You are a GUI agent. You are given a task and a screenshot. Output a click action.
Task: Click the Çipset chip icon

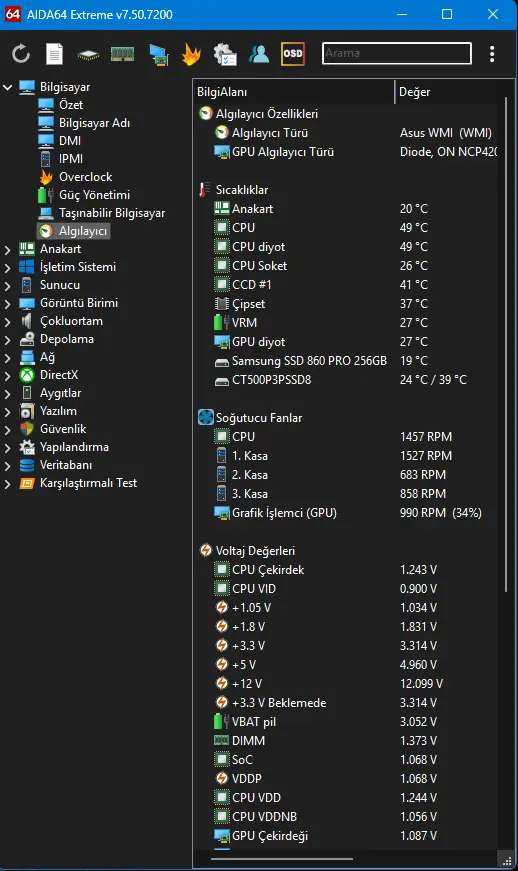pos(222,304)
